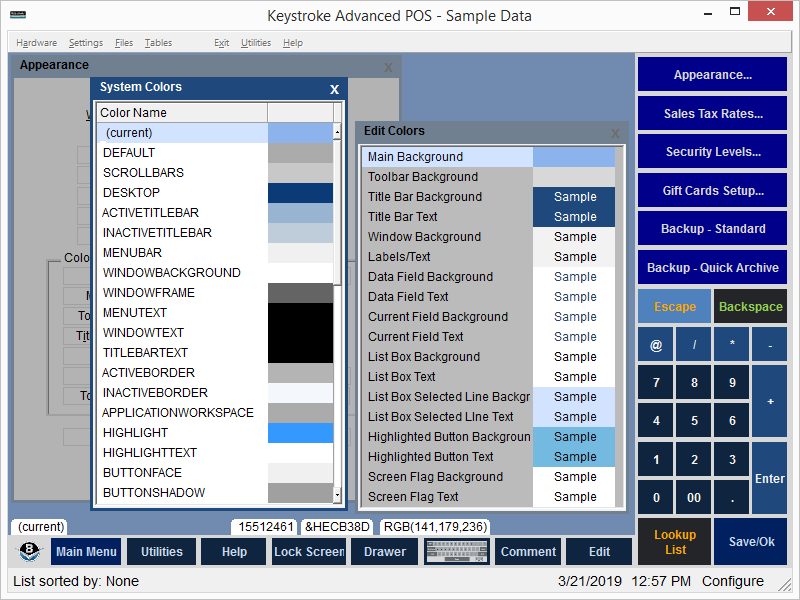Click the Keystroke logo icon in bottom toolbar
Viewport: 800px width, 600px height.
pyautogui.click(x=30, y=552)
